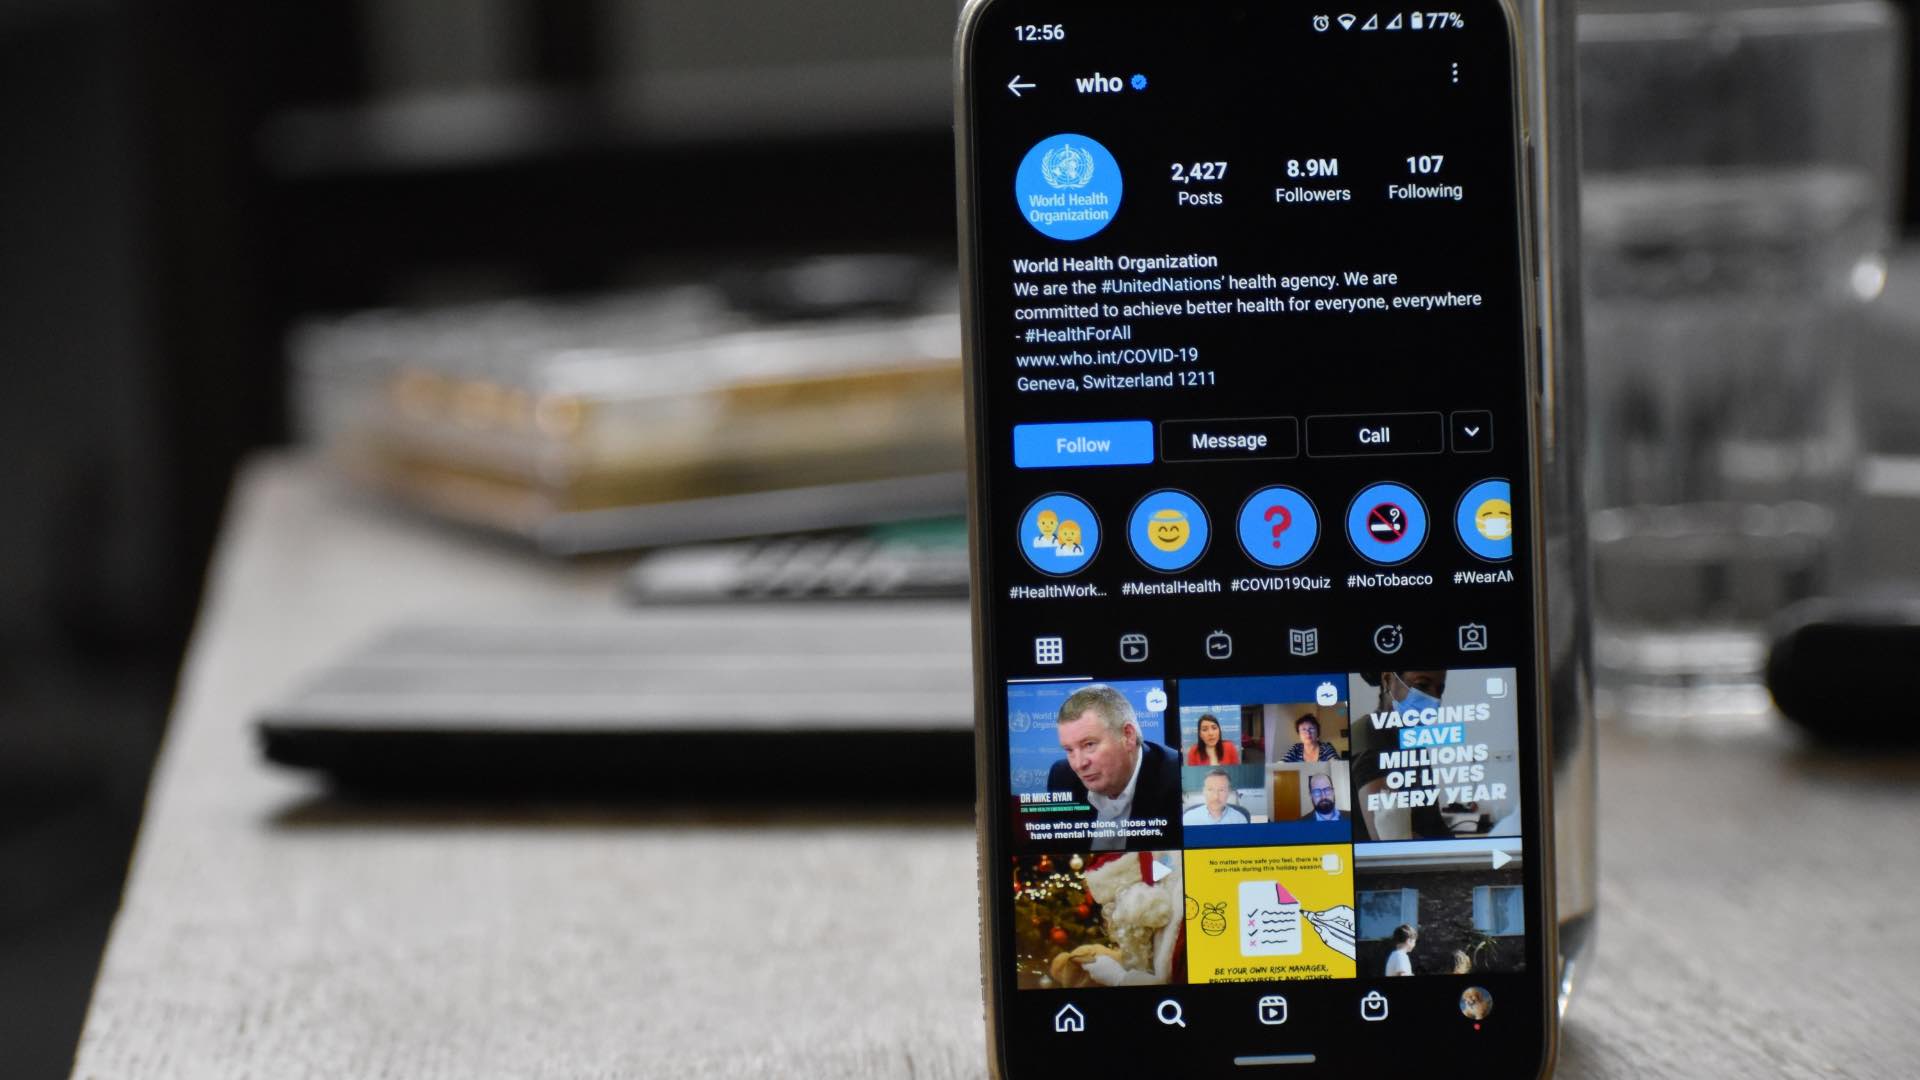Play the video post by Dr. Mike Ryan

(1088, 758)
